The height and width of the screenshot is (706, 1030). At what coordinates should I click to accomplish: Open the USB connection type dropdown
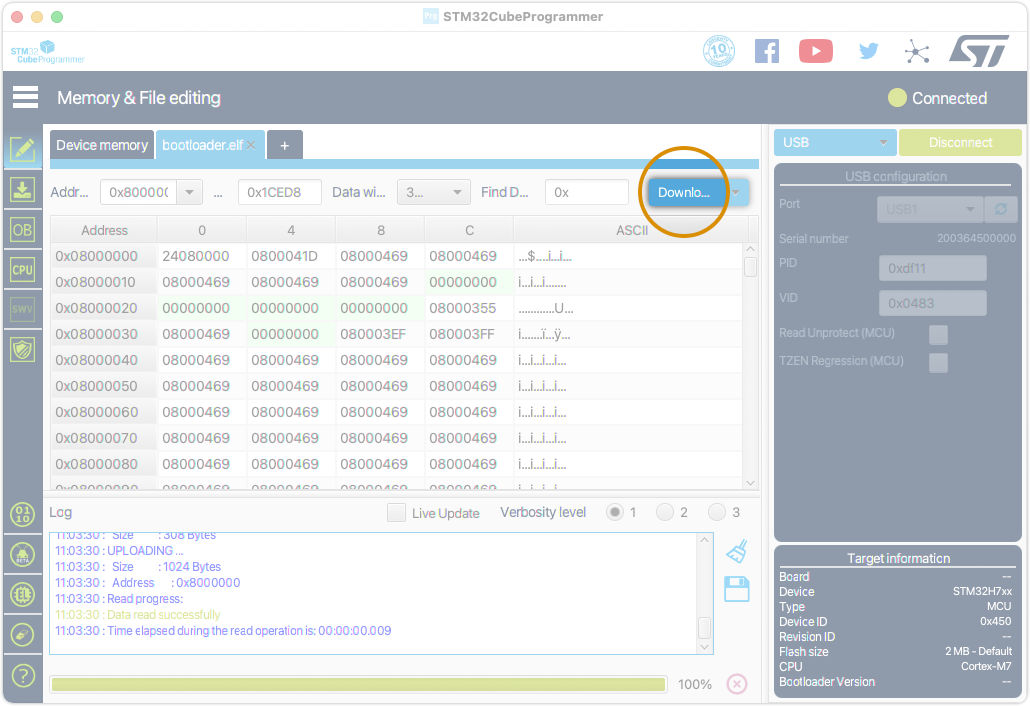[835, 143]
